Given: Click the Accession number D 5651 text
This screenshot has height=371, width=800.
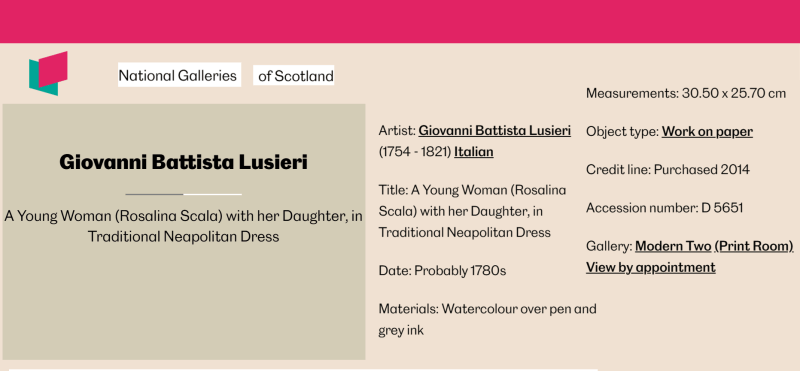Looking at the screenshot, I should click(664, 208).
